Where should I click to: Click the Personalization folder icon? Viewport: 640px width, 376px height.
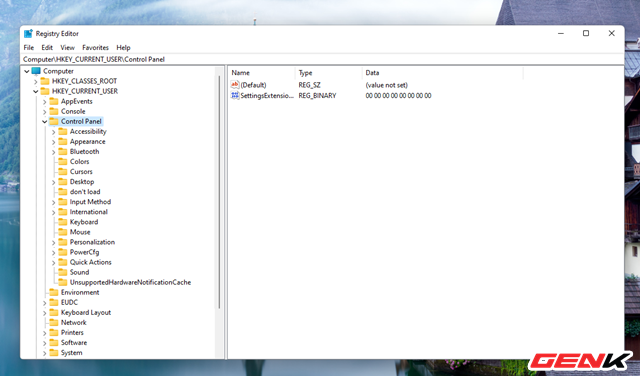pyautogui.click(x=63, y=242)
